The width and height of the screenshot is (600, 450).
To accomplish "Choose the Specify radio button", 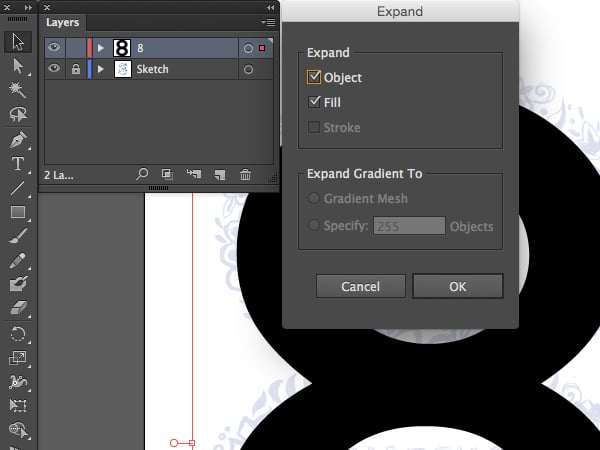I will tap(314, 225).
